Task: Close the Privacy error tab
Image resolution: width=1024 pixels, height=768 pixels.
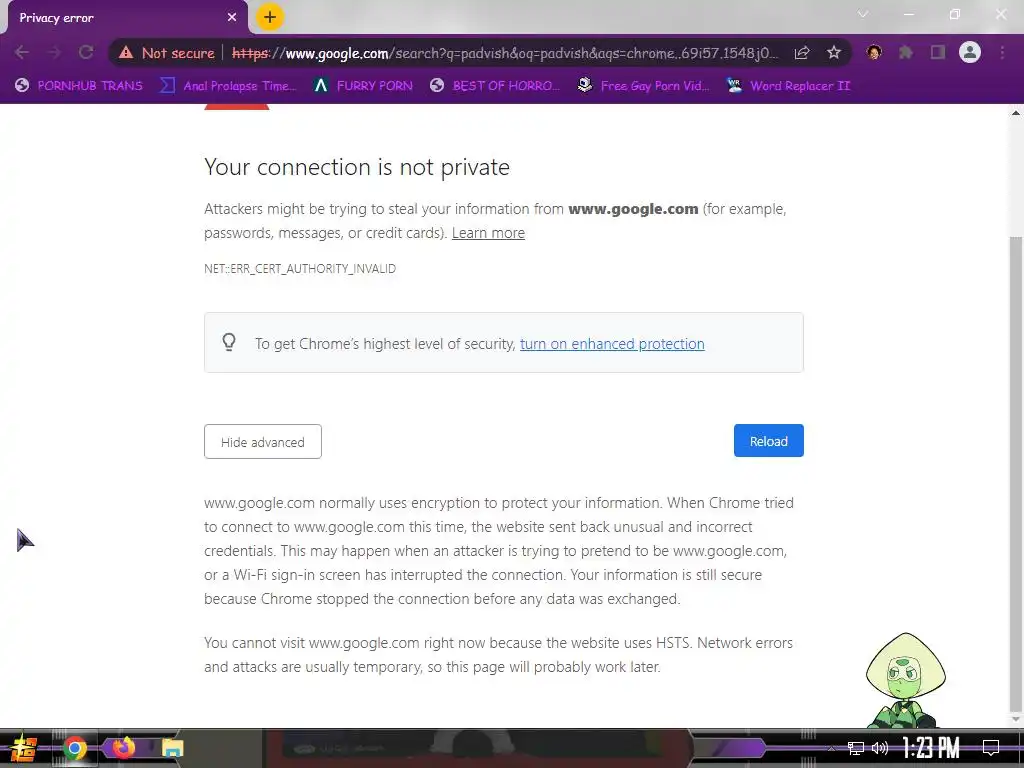Action: click(232, 18)
